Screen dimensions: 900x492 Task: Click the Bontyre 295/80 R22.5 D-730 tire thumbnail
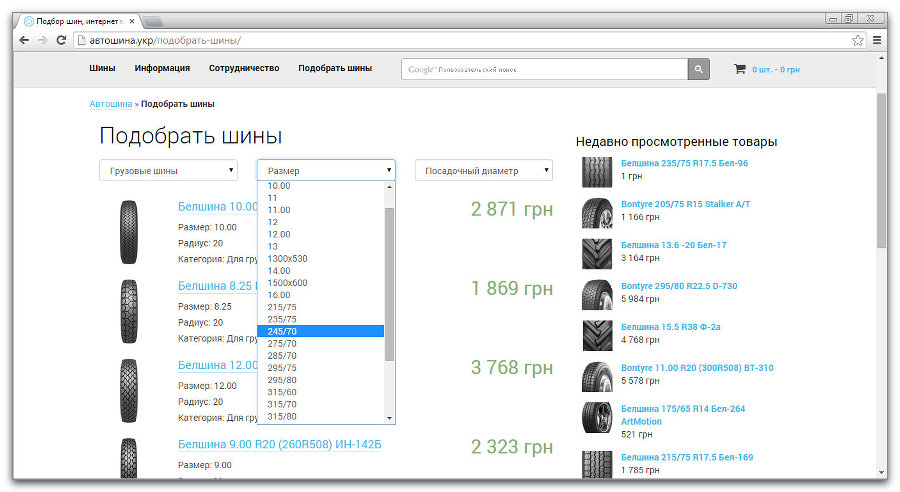[x=597, y=295]
